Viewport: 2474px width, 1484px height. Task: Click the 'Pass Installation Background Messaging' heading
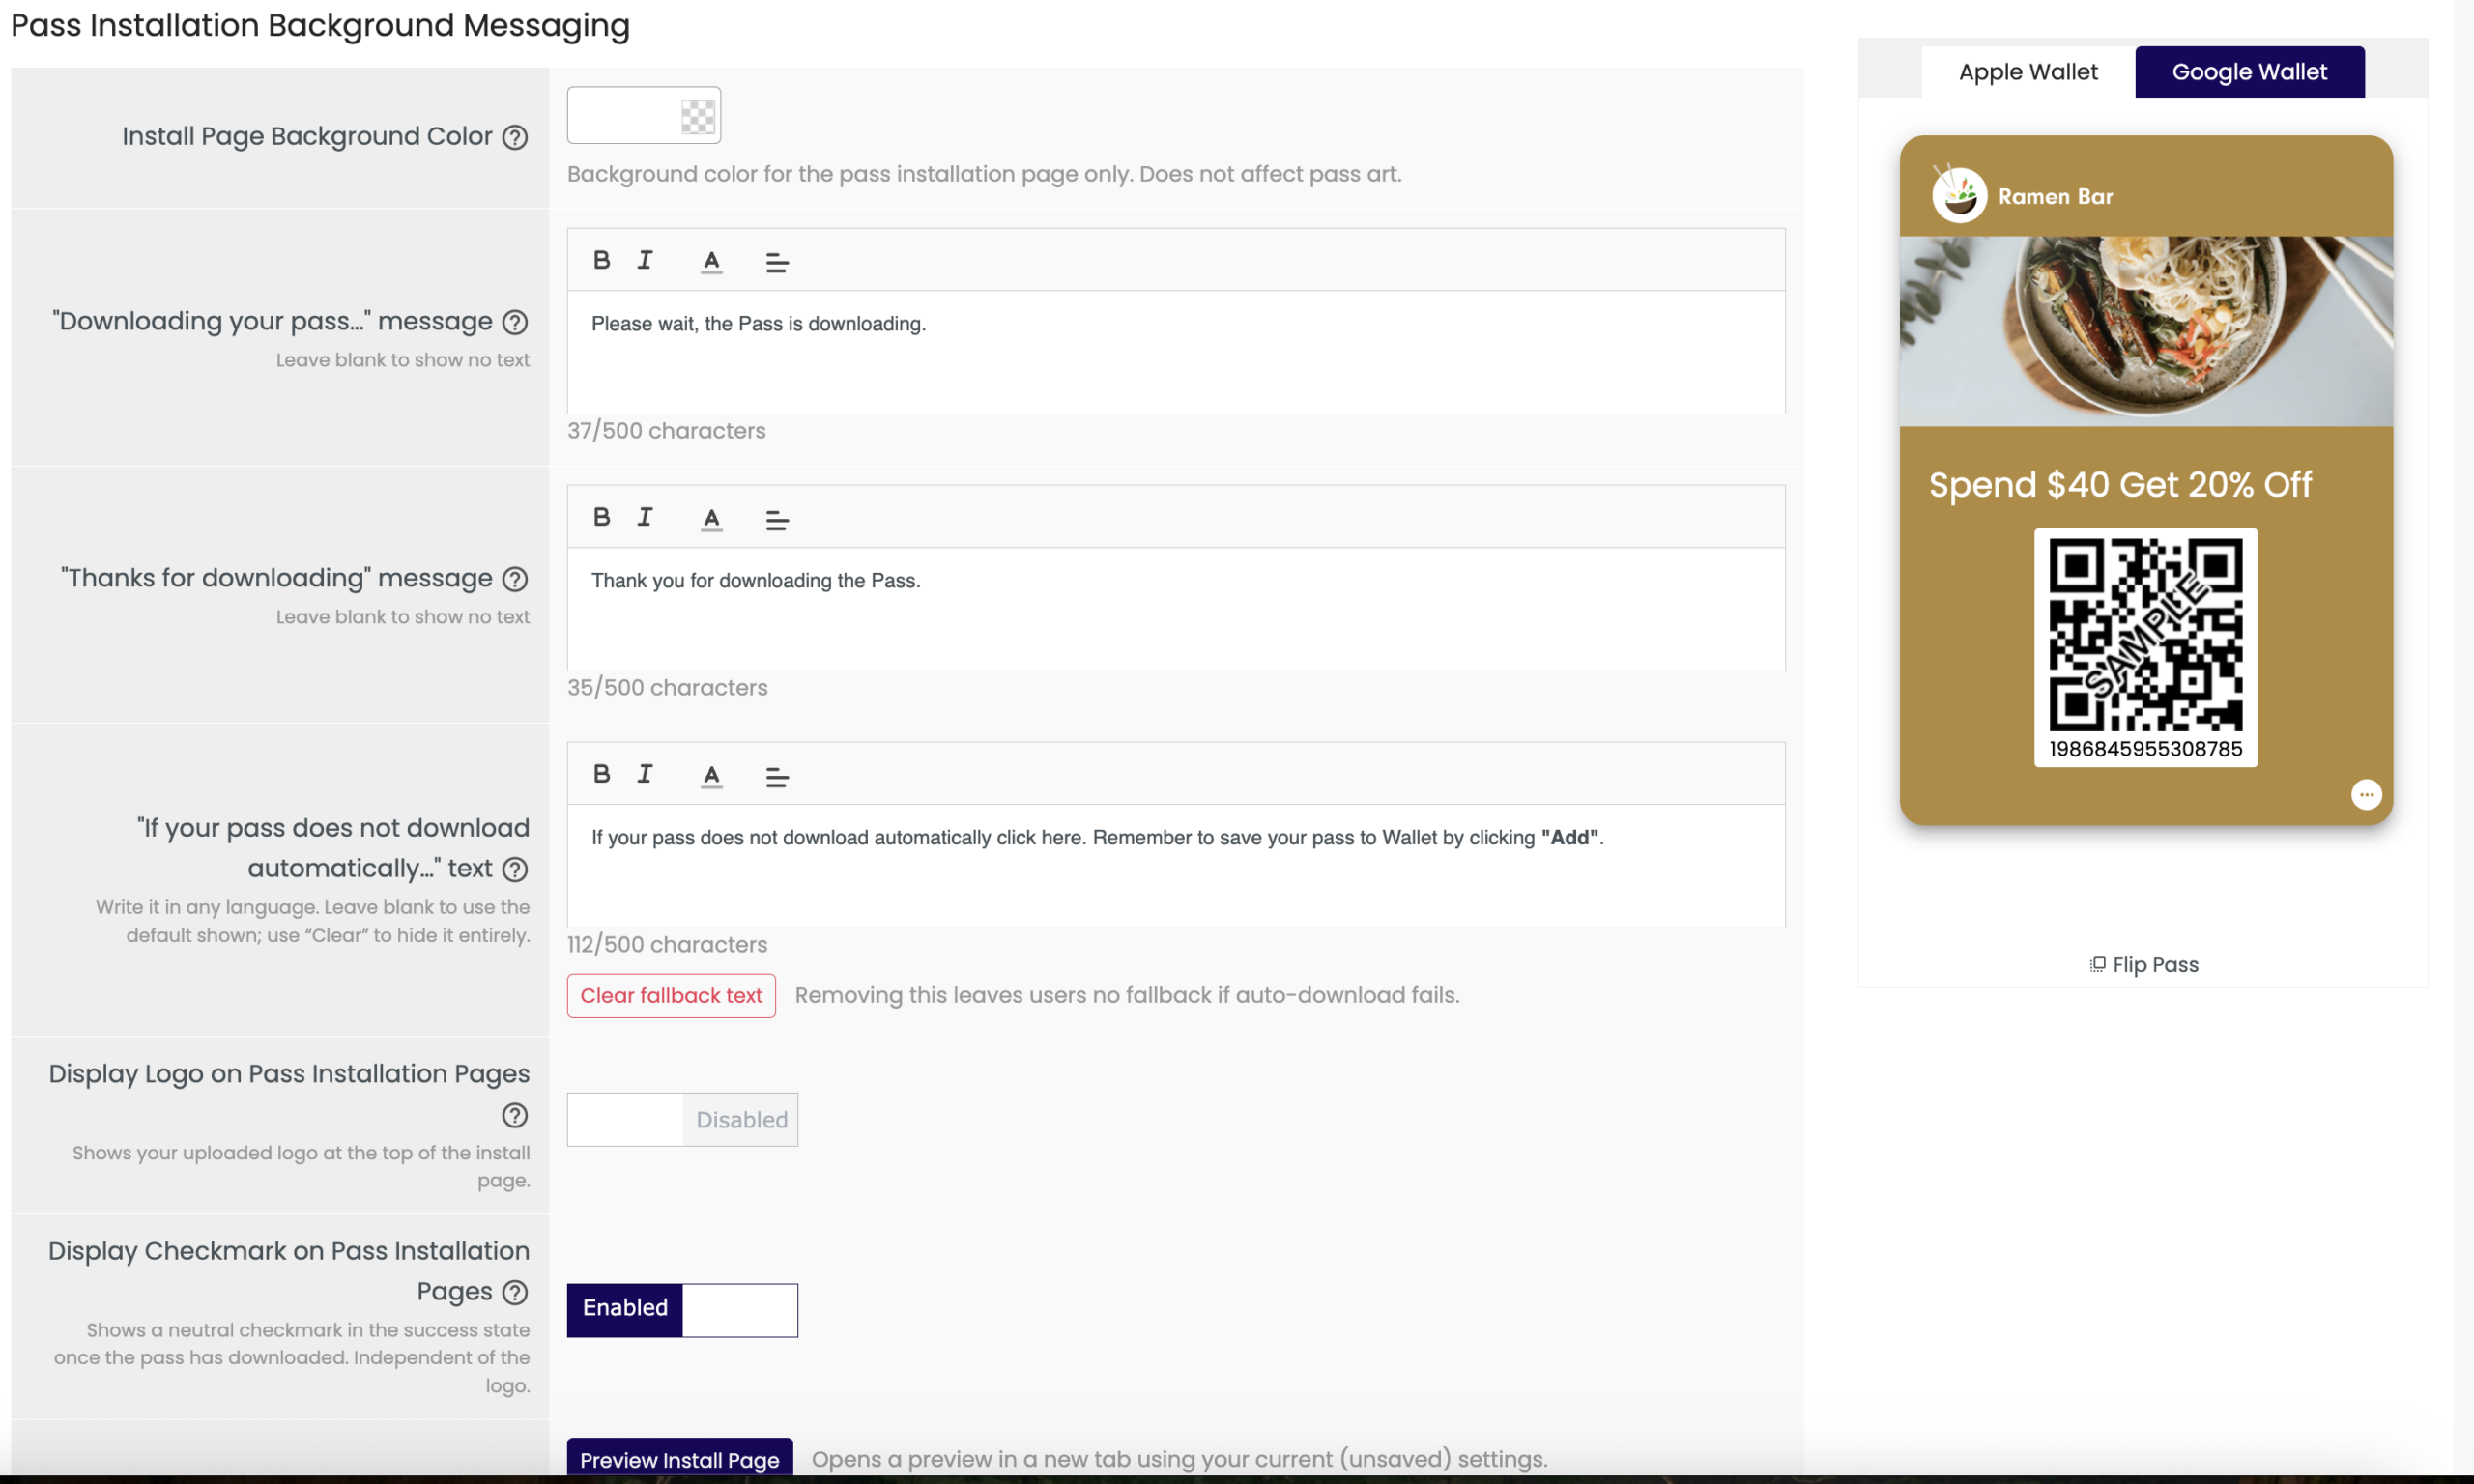[x=320, y=25]
